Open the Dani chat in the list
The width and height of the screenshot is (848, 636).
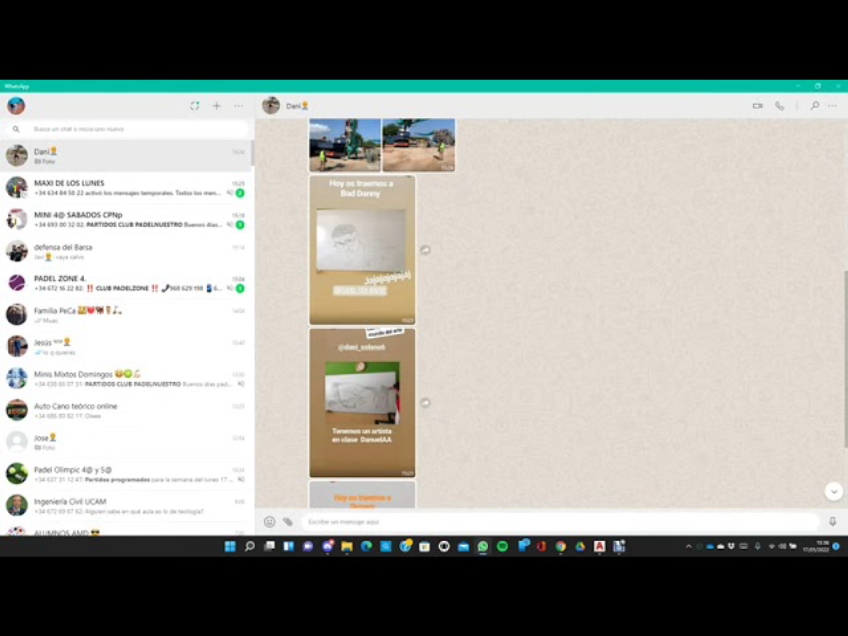point(126,156)
